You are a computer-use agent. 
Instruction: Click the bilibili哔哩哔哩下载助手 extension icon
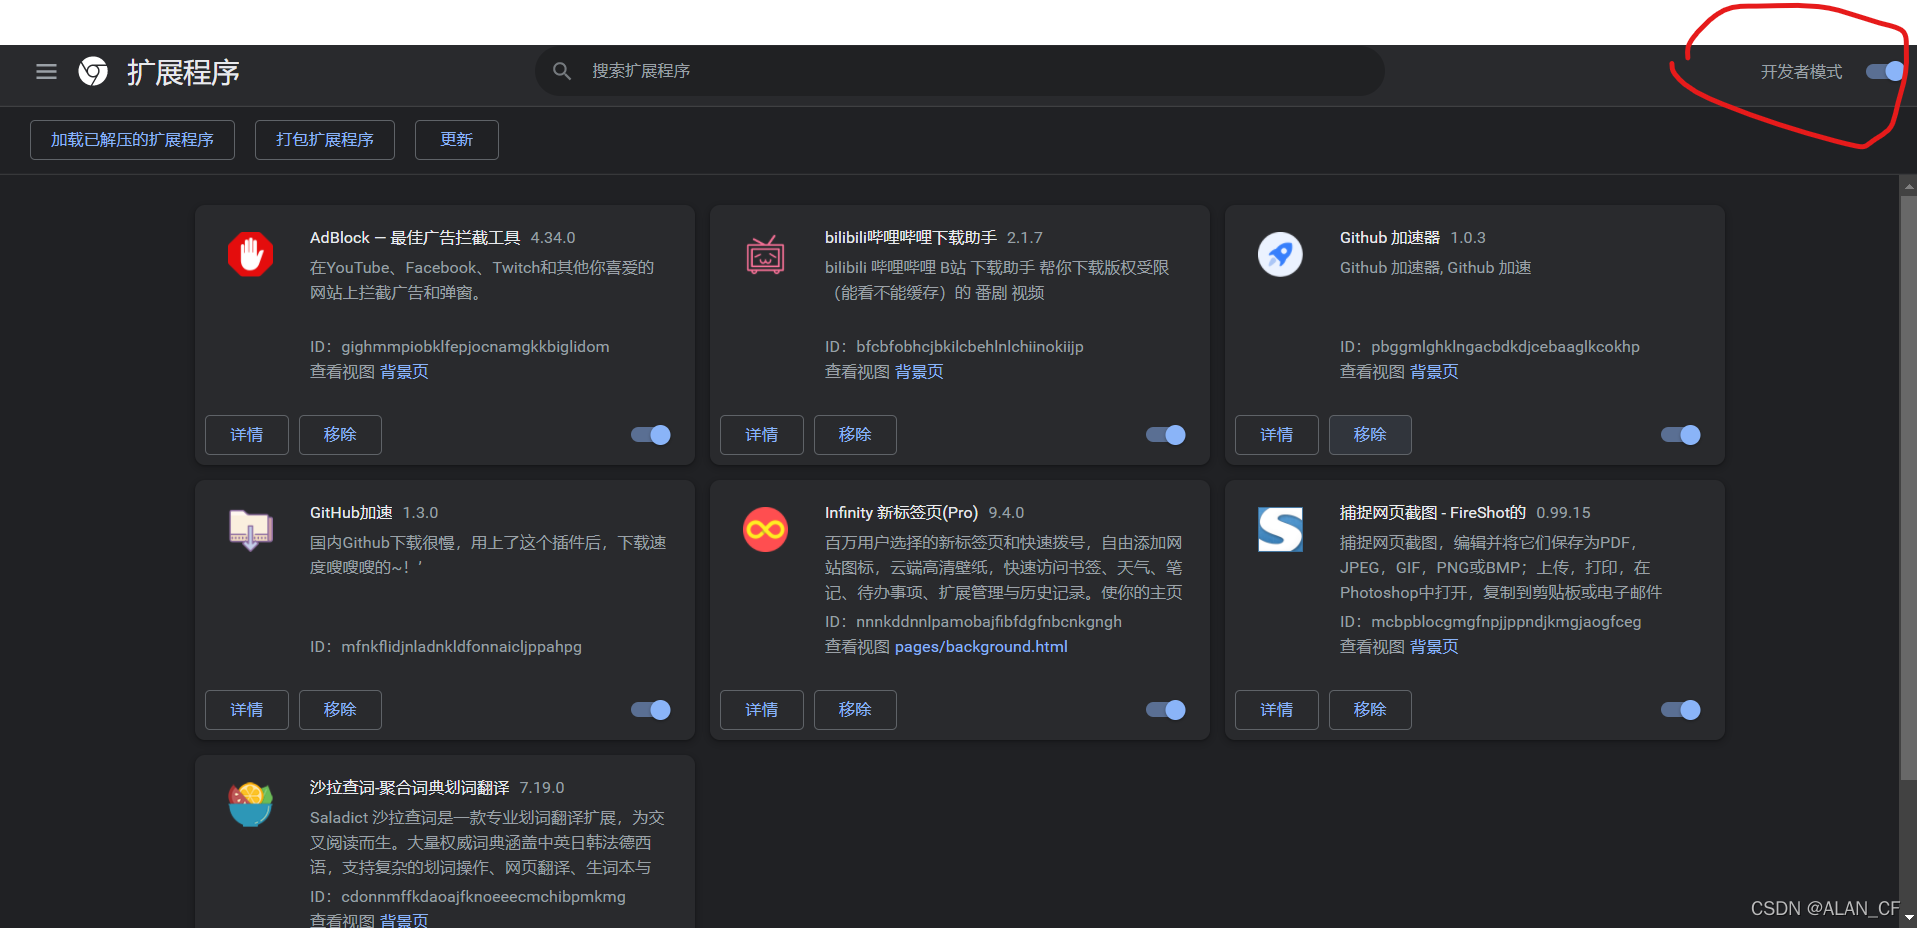point(765,255)
